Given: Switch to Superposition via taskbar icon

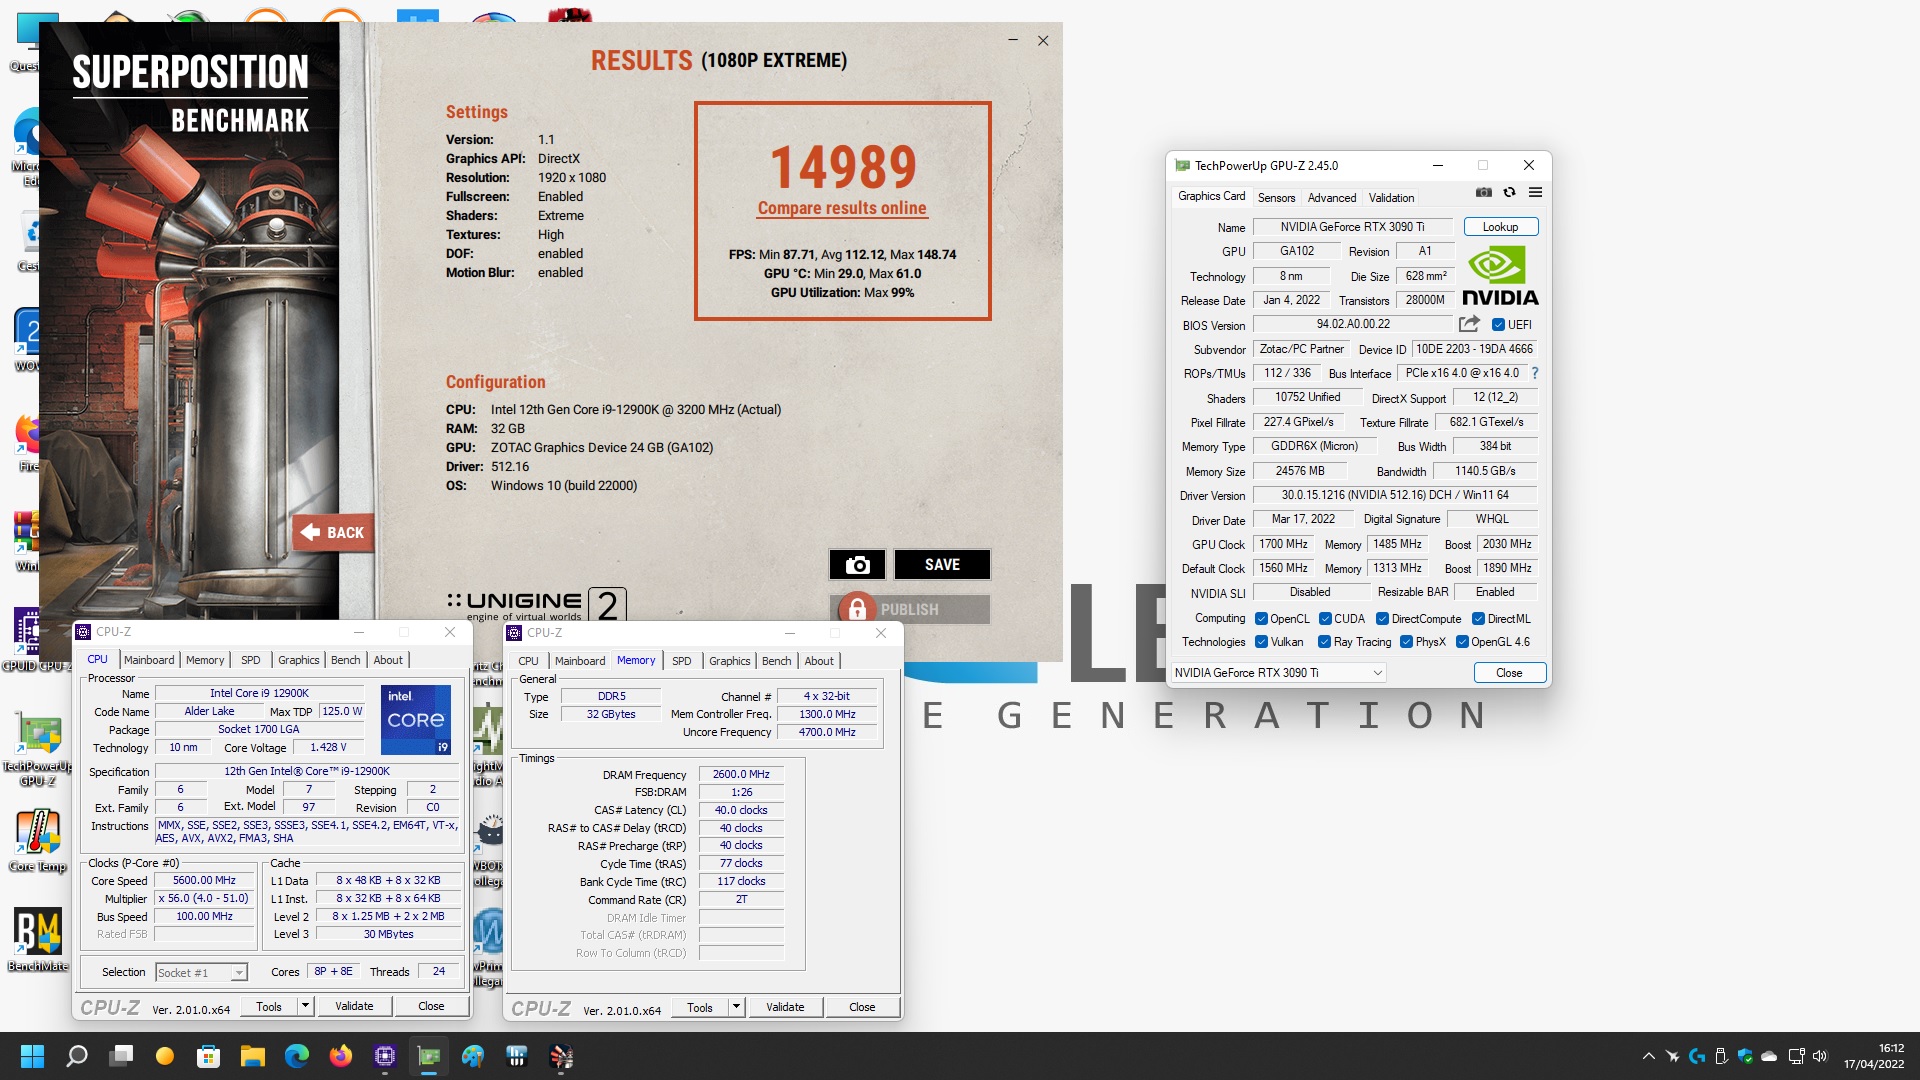Looking at the screenshot, I should 561,1056.
